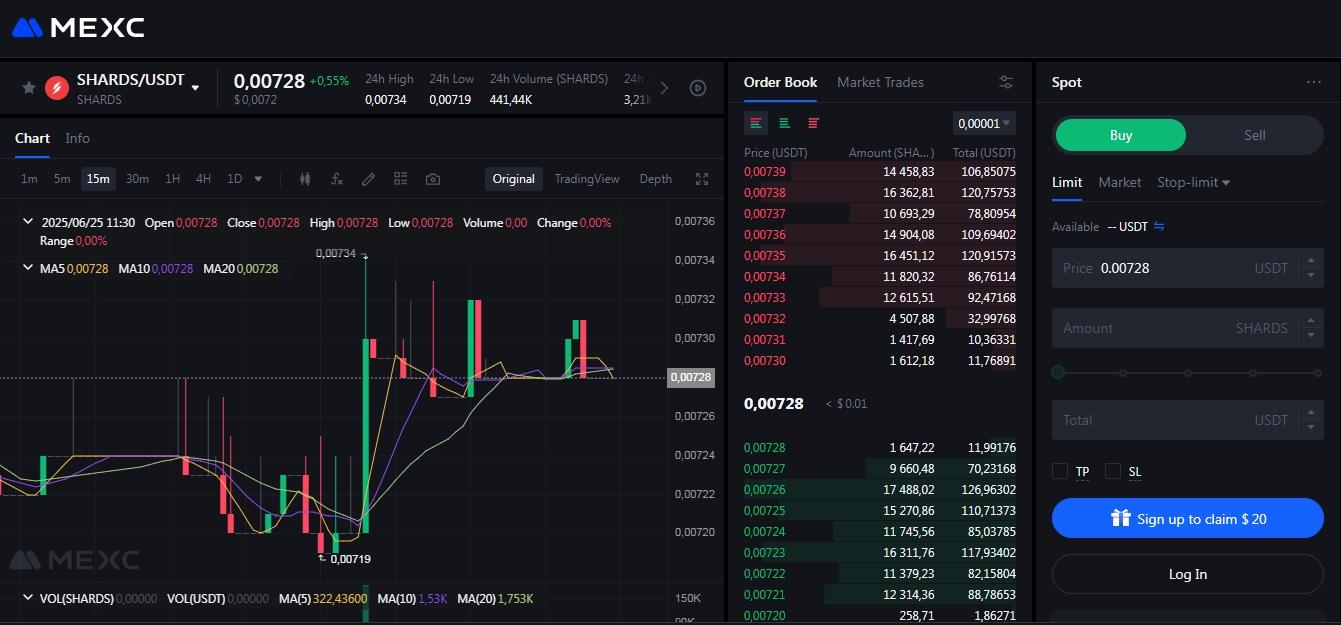Image resolution: width=1341 pixels, height=625 pixels.
Task: Select 4H timeframe
Action: (x=203, y=179)
